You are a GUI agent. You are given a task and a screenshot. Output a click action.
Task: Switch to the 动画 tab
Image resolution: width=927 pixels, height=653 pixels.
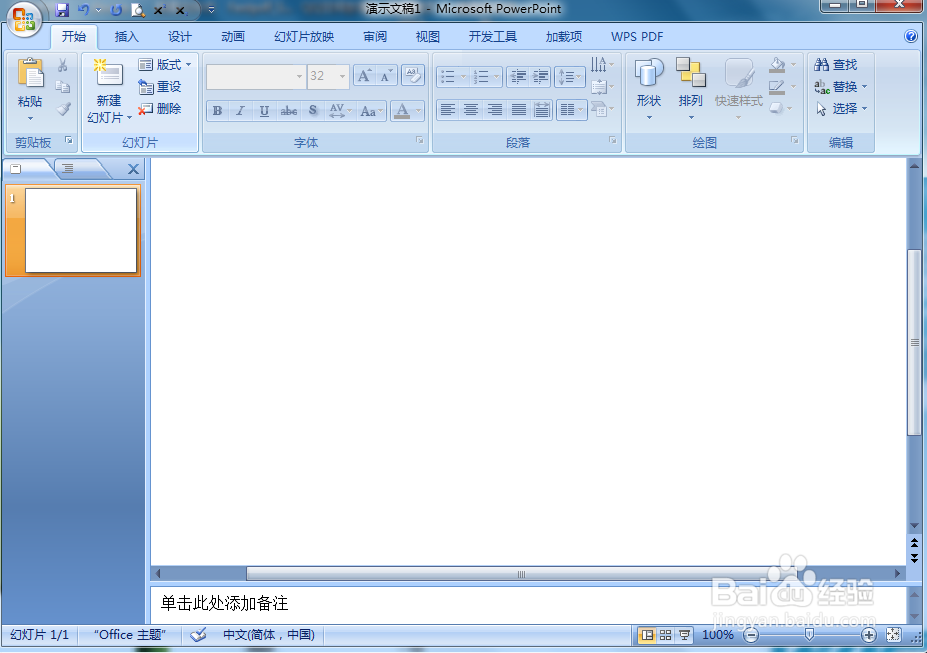[x=233, y=37]
